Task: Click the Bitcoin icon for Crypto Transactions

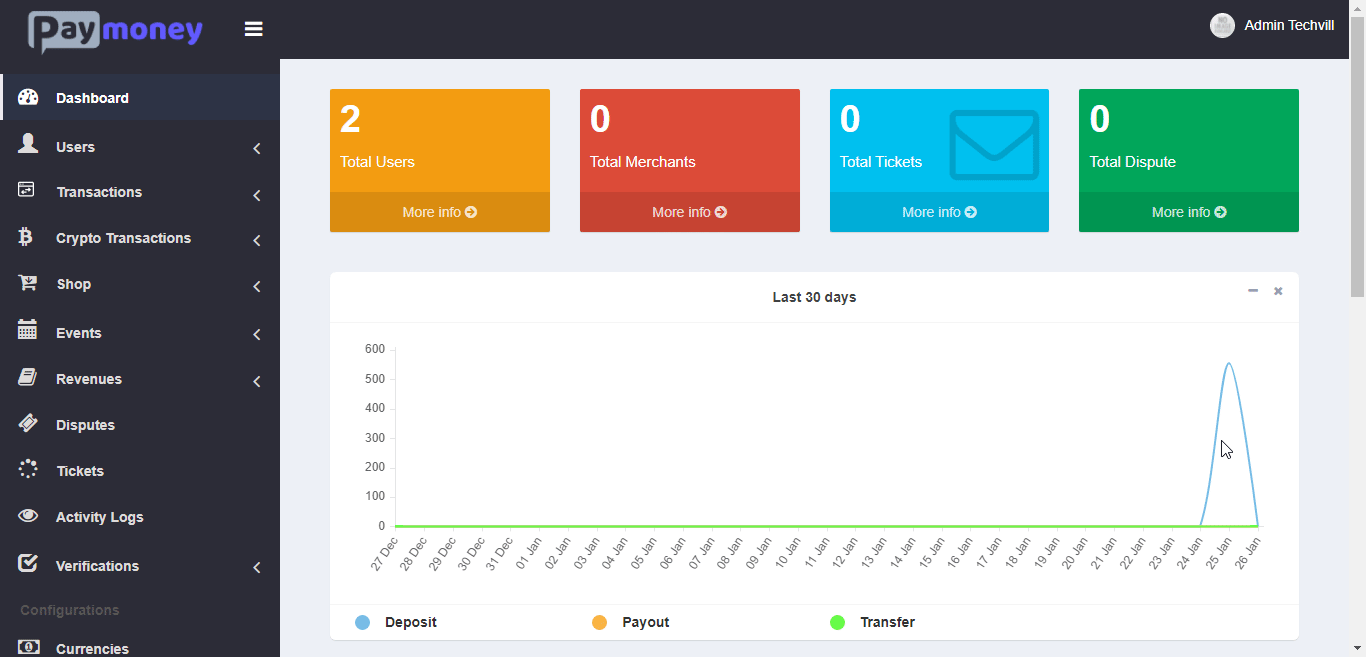Action: (x=26, y=237)
